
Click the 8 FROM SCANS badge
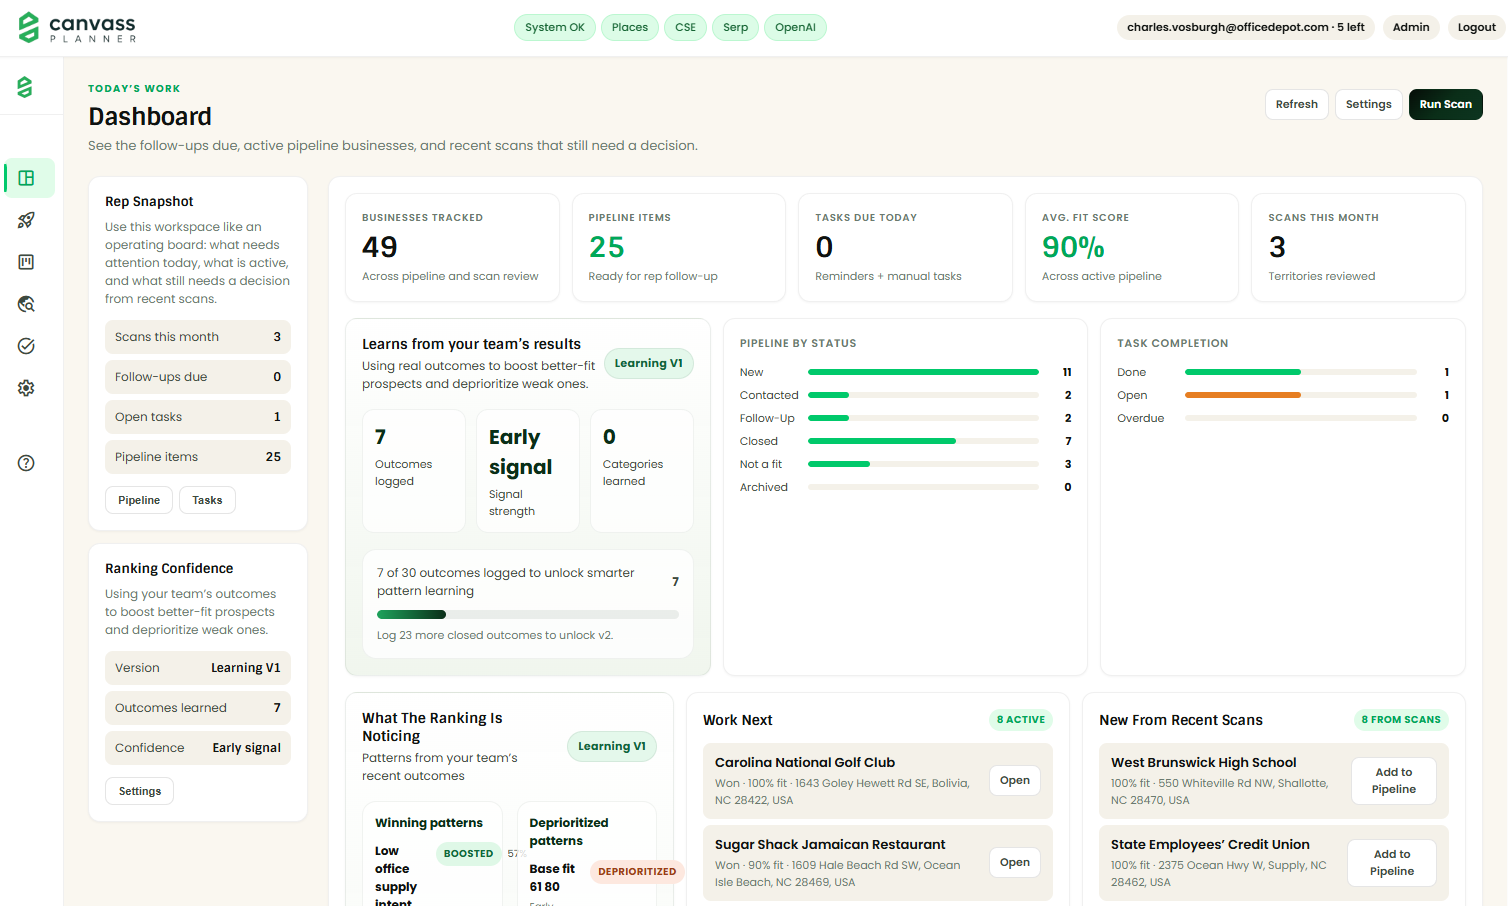point(1401,720)
